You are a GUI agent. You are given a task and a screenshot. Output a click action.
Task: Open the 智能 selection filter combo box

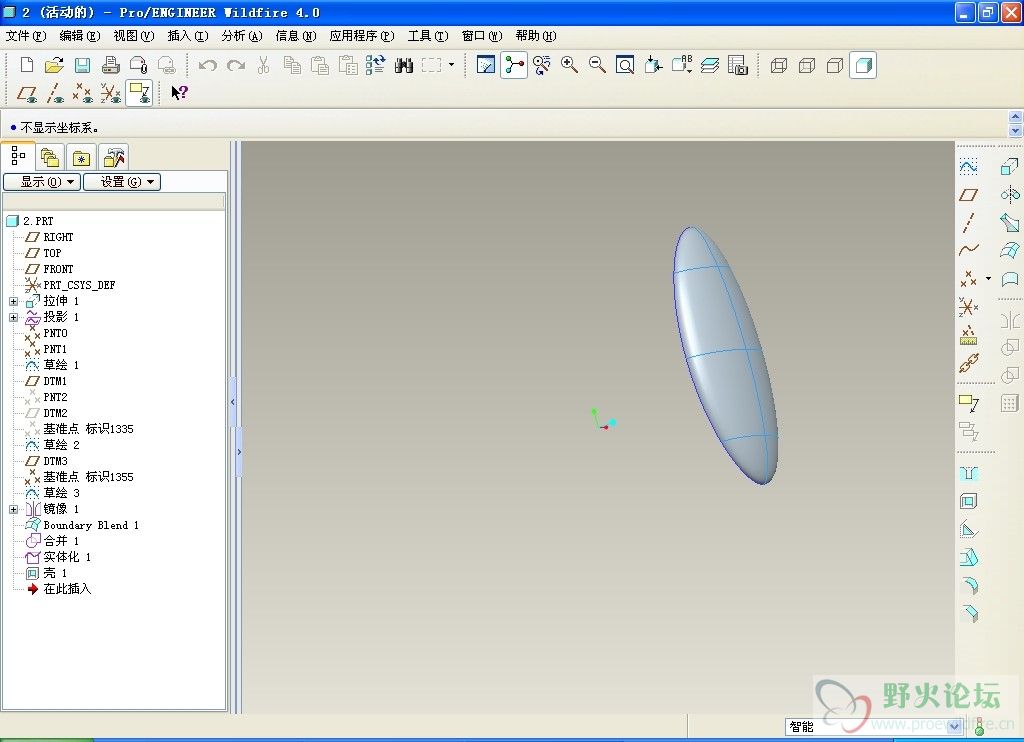point(874,726)
